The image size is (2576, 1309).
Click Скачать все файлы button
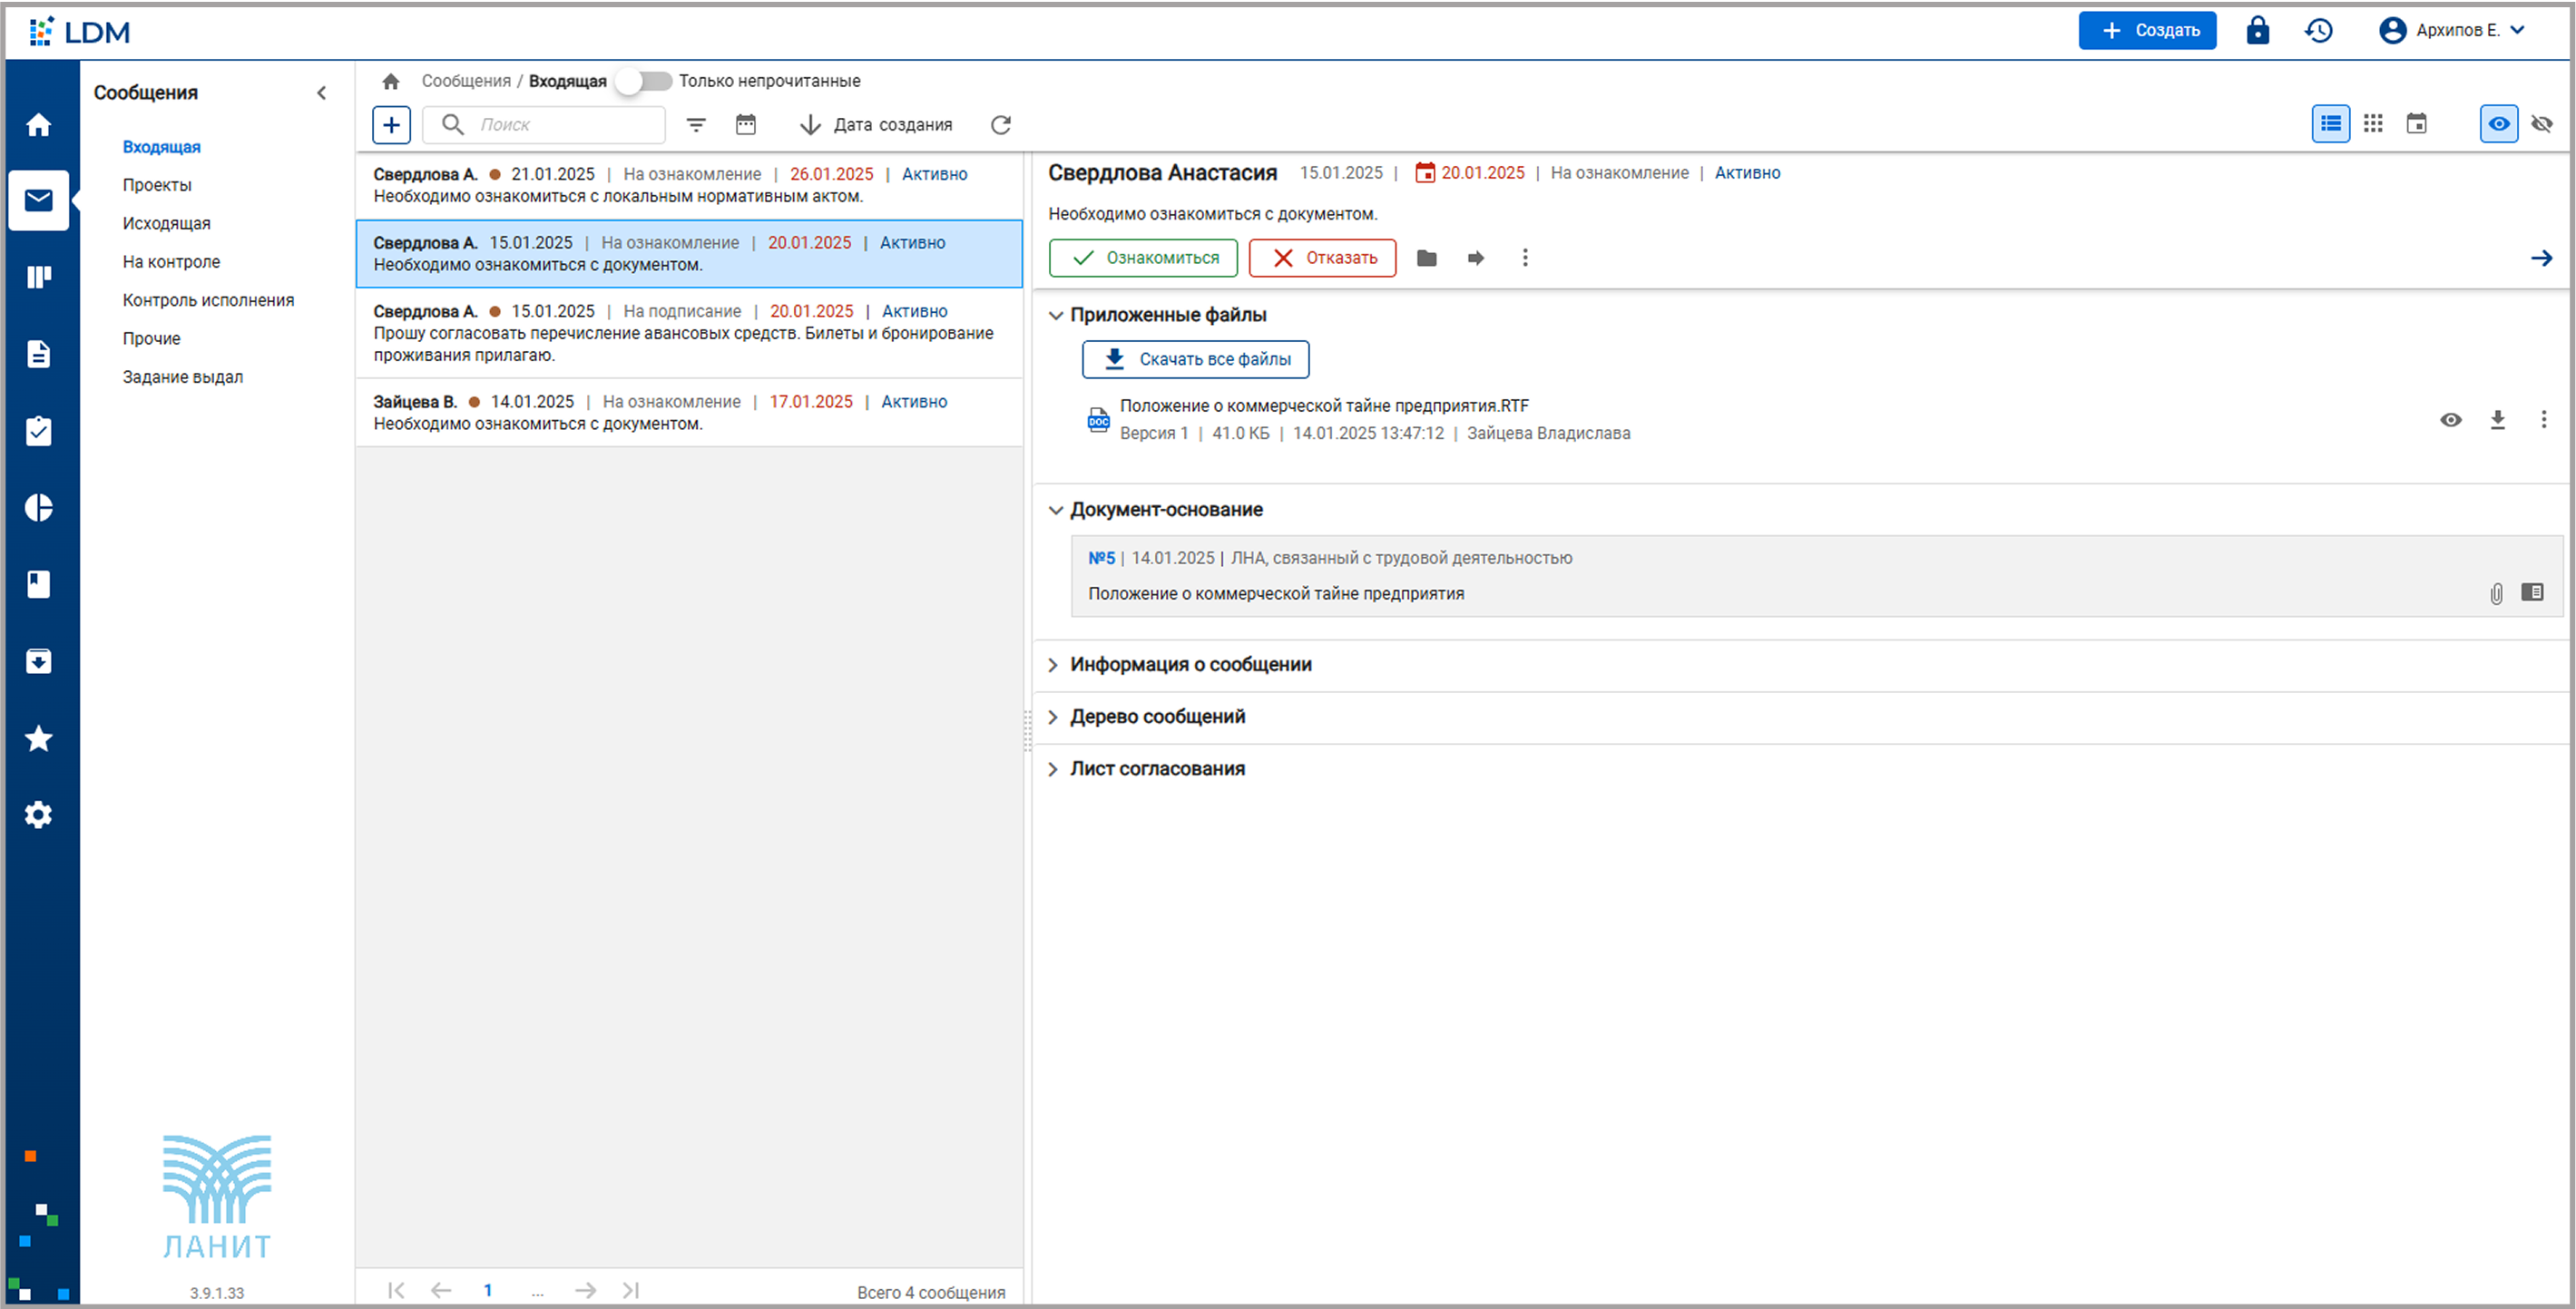tap(1195, 359)
